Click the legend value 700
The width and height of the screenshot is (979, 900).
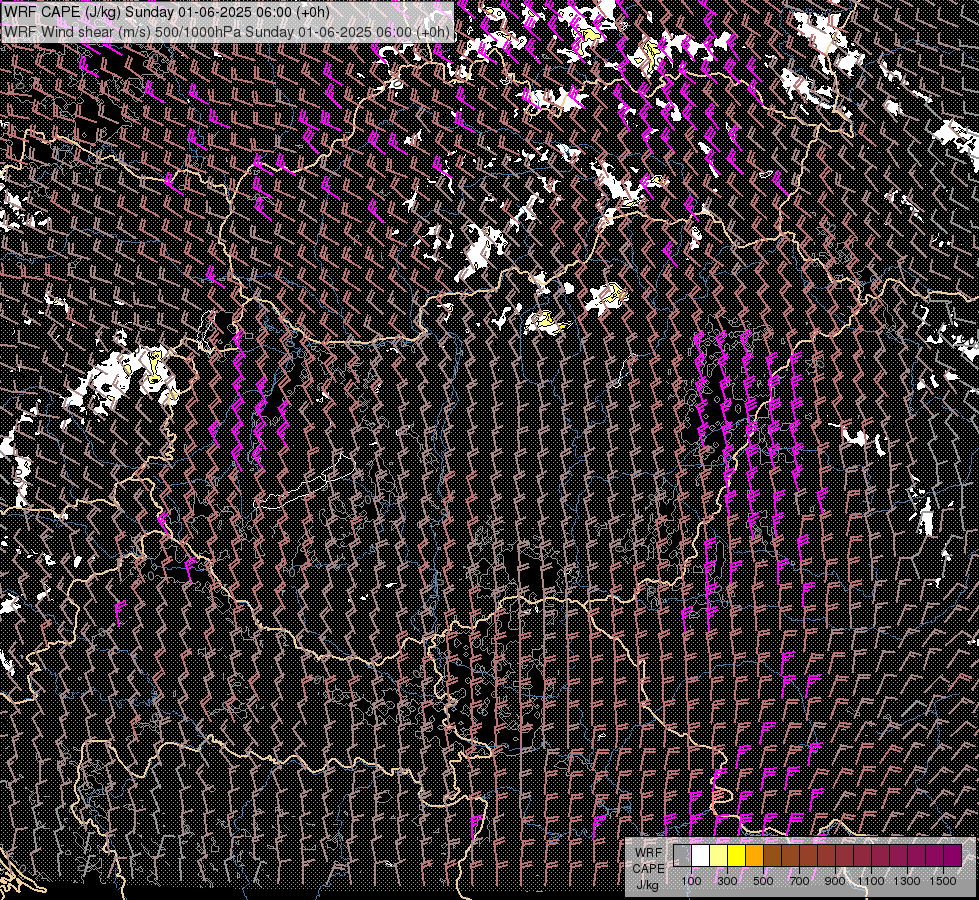click(x=799, y=881)
